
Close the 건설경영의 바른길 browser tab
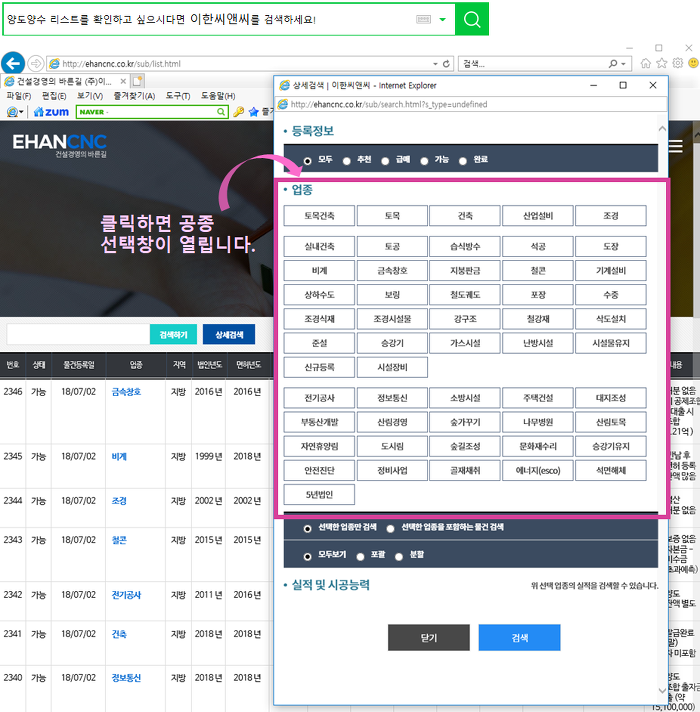(123, 81)
